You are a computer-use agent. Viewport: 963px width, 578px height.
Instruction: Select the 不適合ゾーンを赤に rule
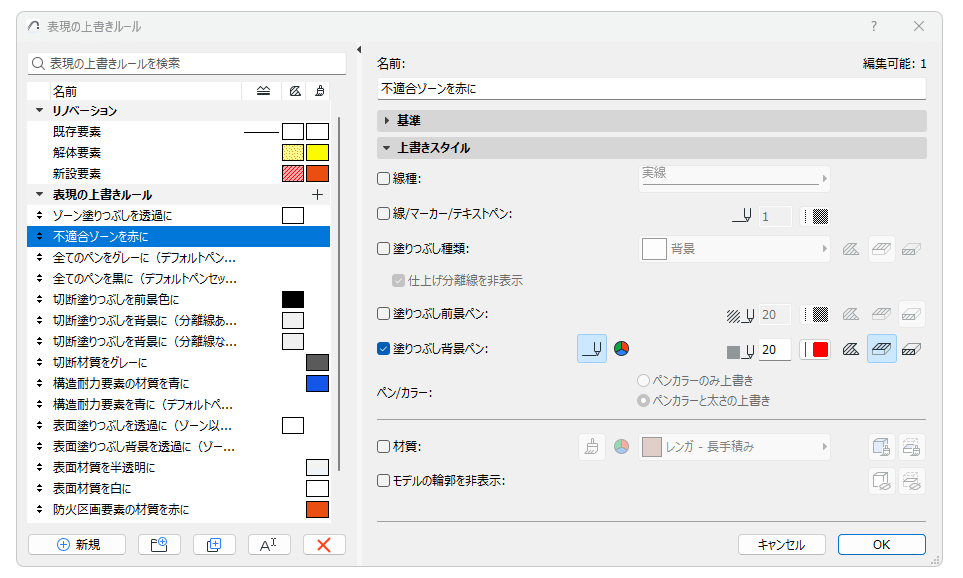(120, 236)
